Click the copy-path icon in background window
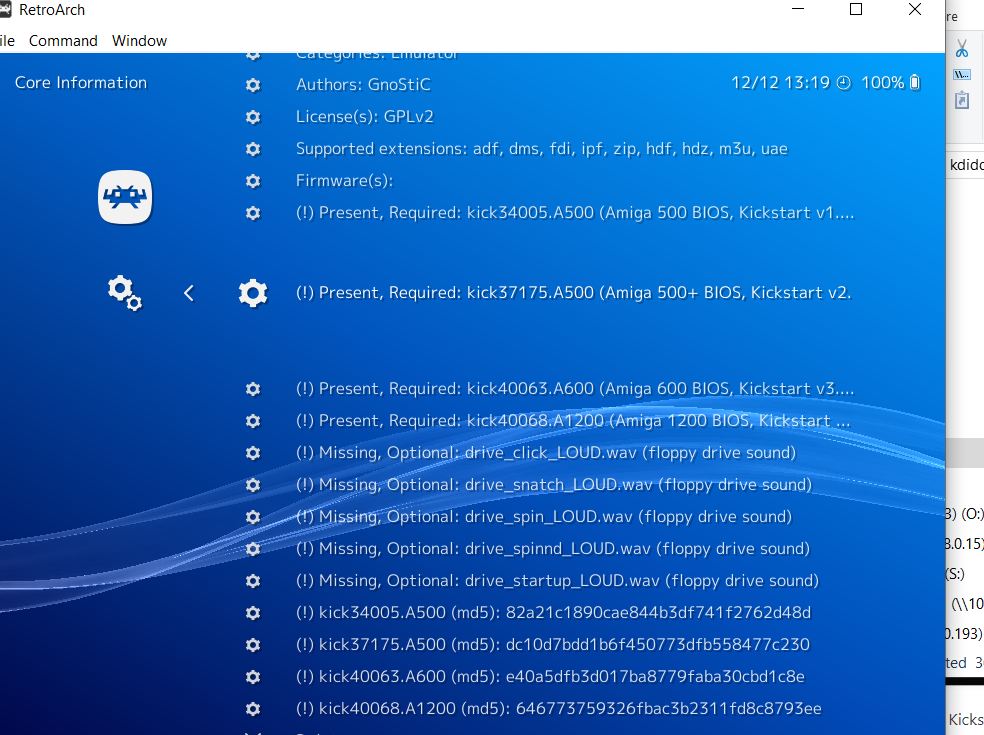The width and height of the screenshot is (984, 735). (x=962, y=75)
